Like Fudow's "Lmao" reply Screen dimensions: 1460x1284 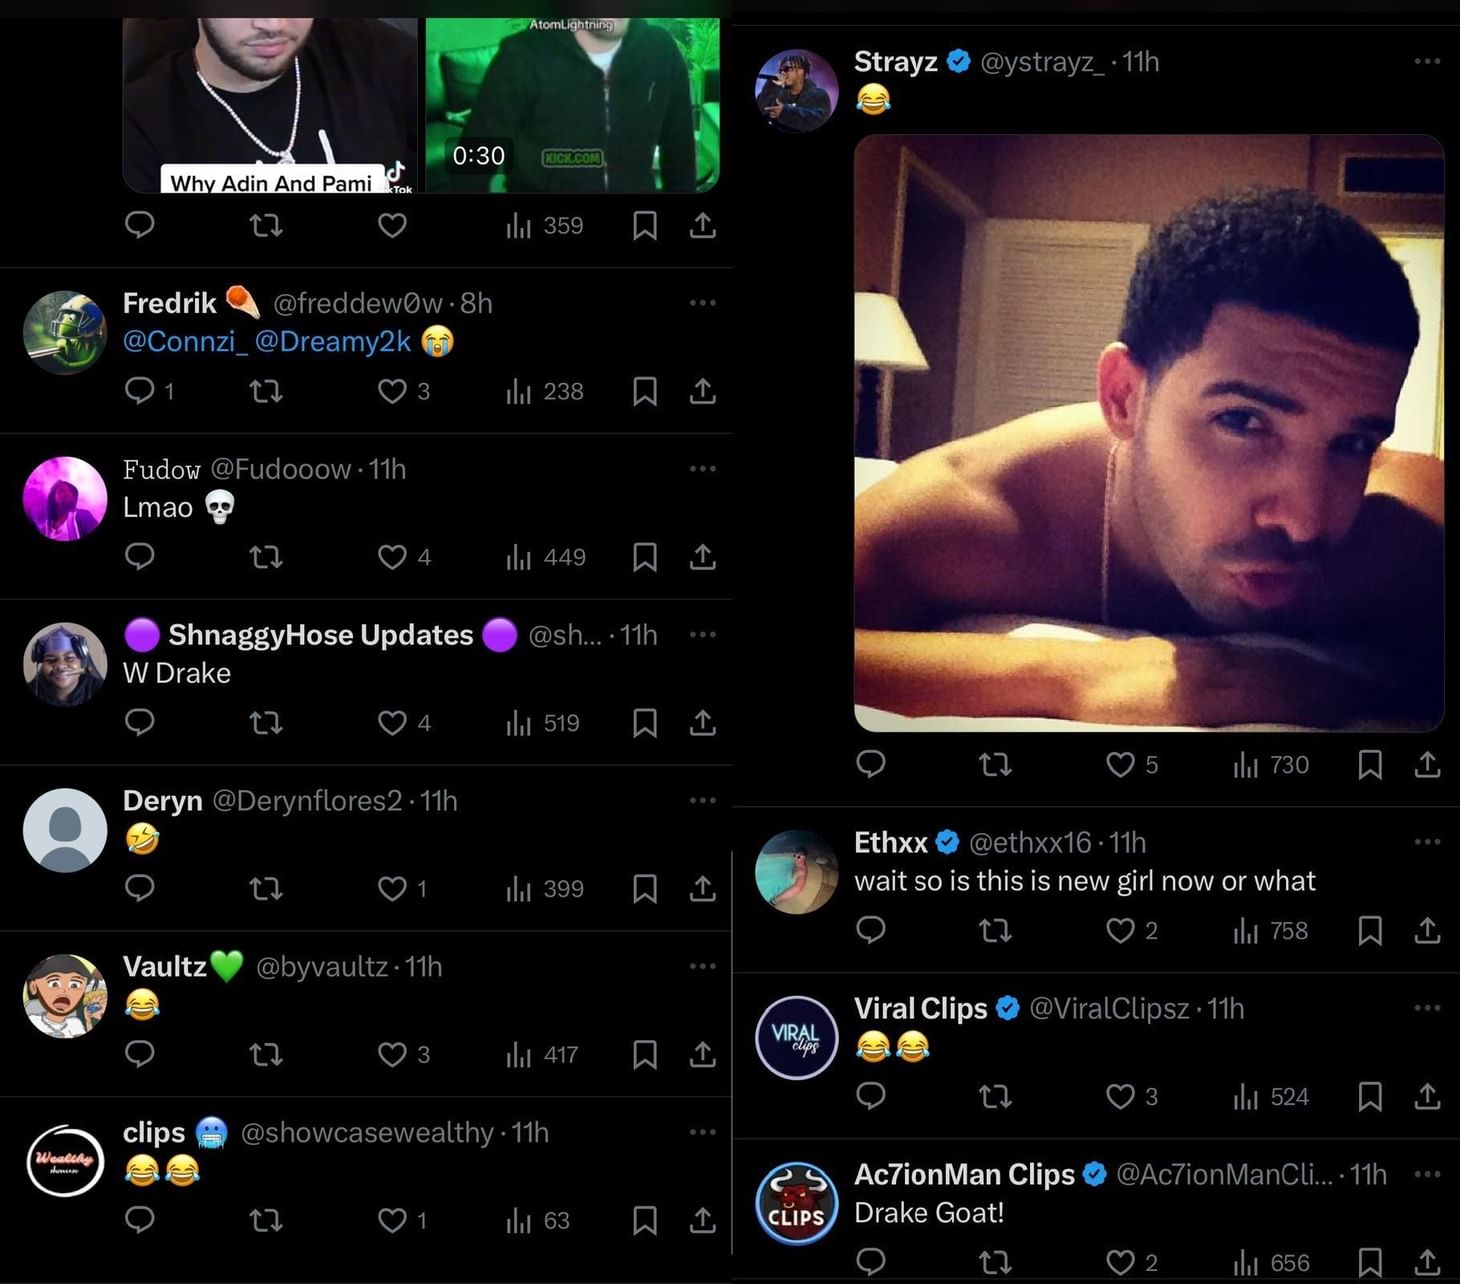(x=390, y=557)
